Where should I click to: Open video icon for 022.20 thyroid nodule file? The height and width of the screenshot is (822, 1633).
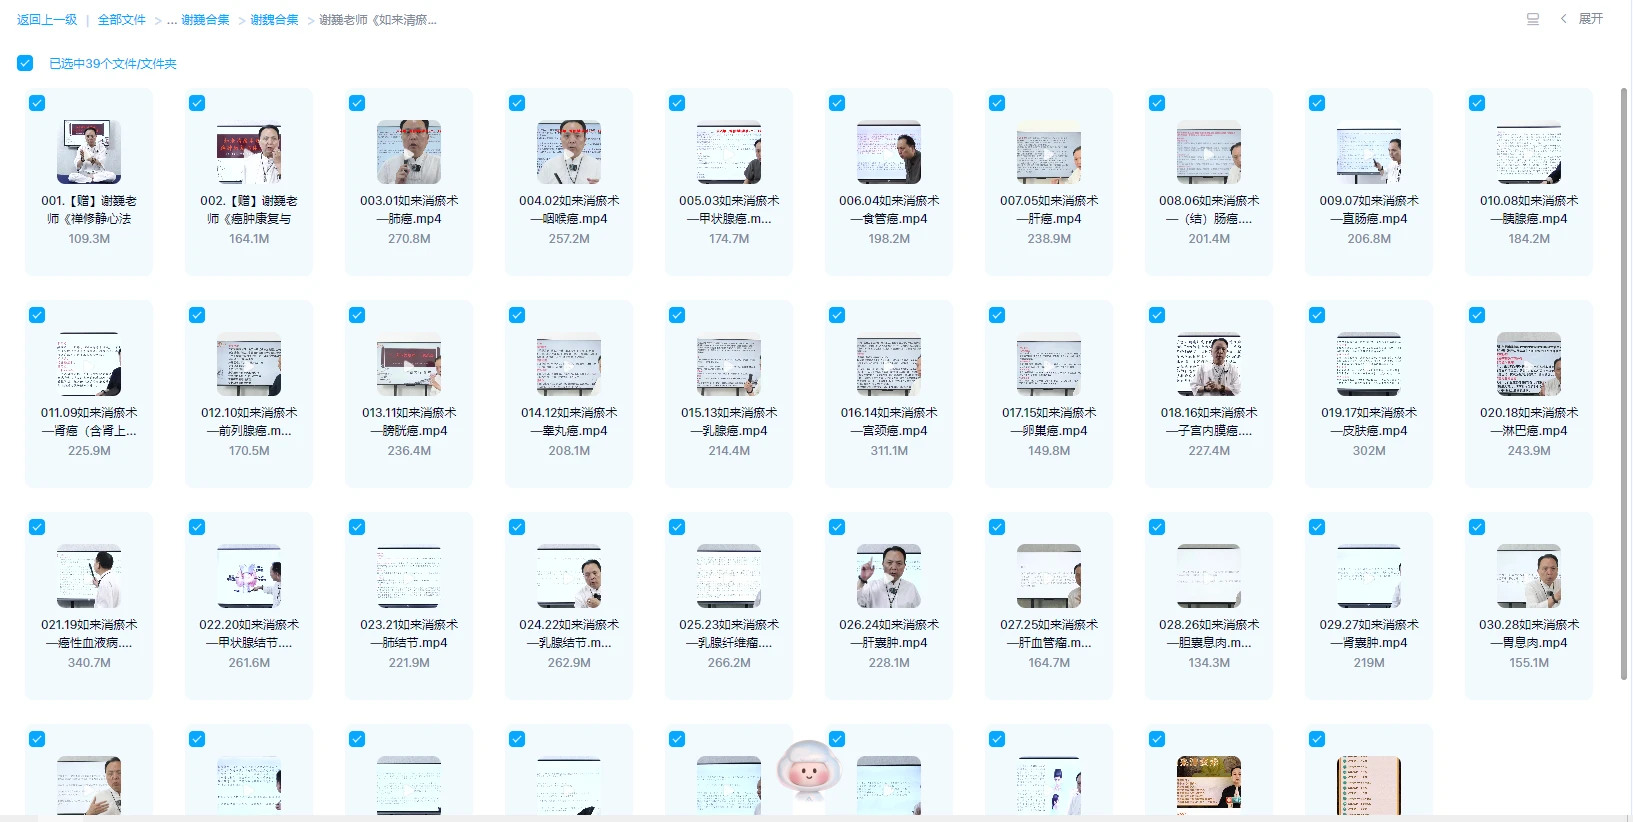pos(249,576)
